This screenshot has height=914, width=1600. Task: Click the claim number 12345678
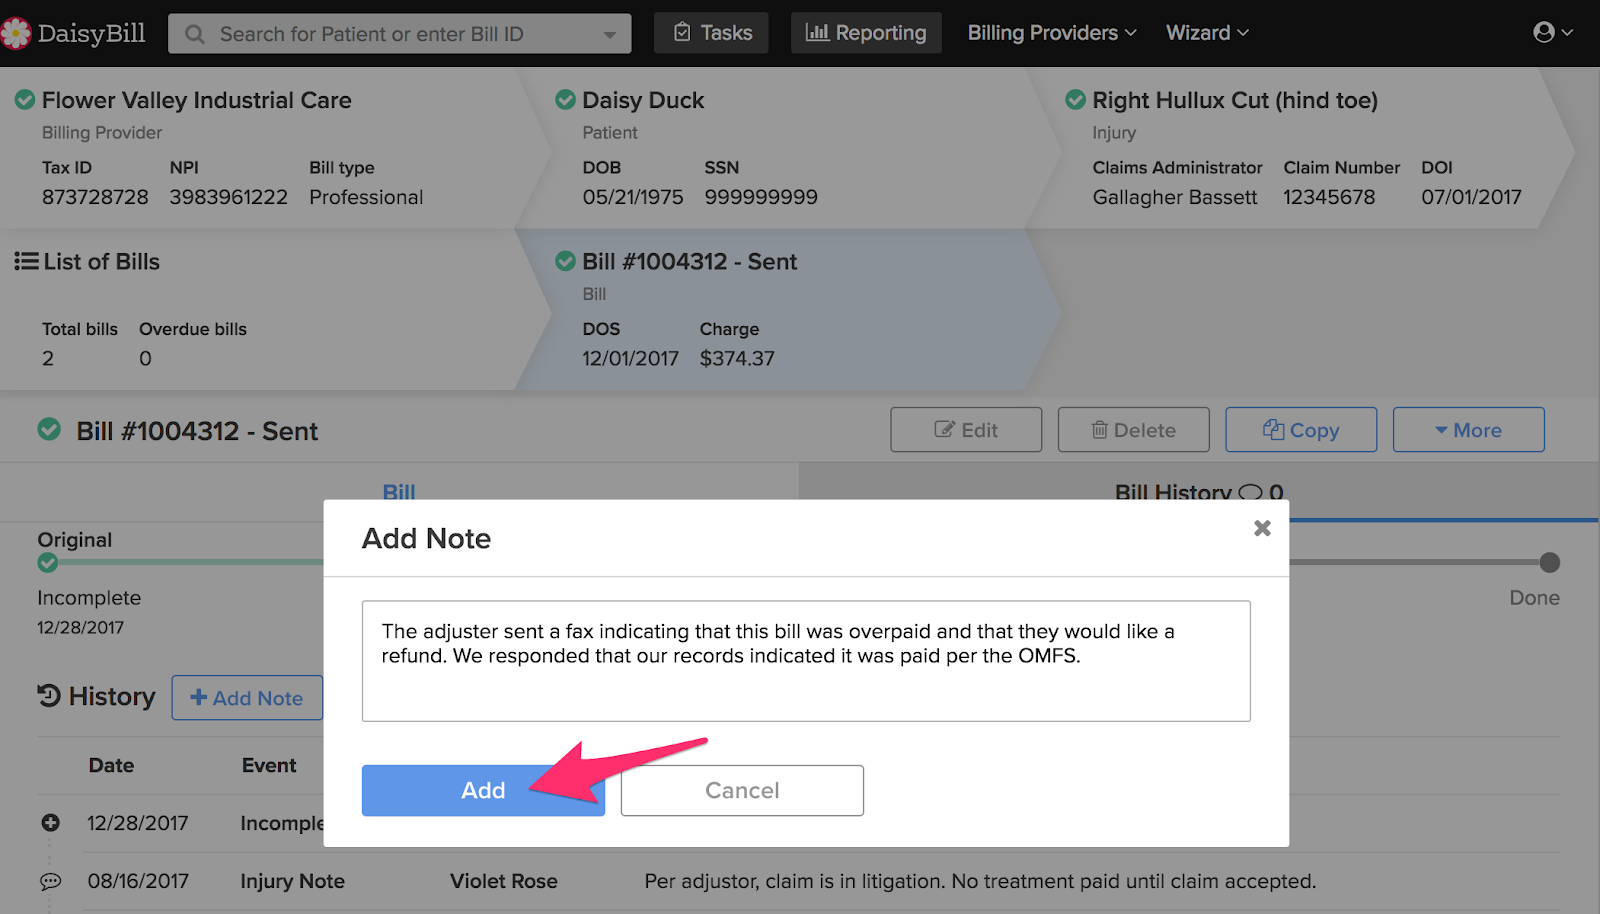coord(1329,197)
